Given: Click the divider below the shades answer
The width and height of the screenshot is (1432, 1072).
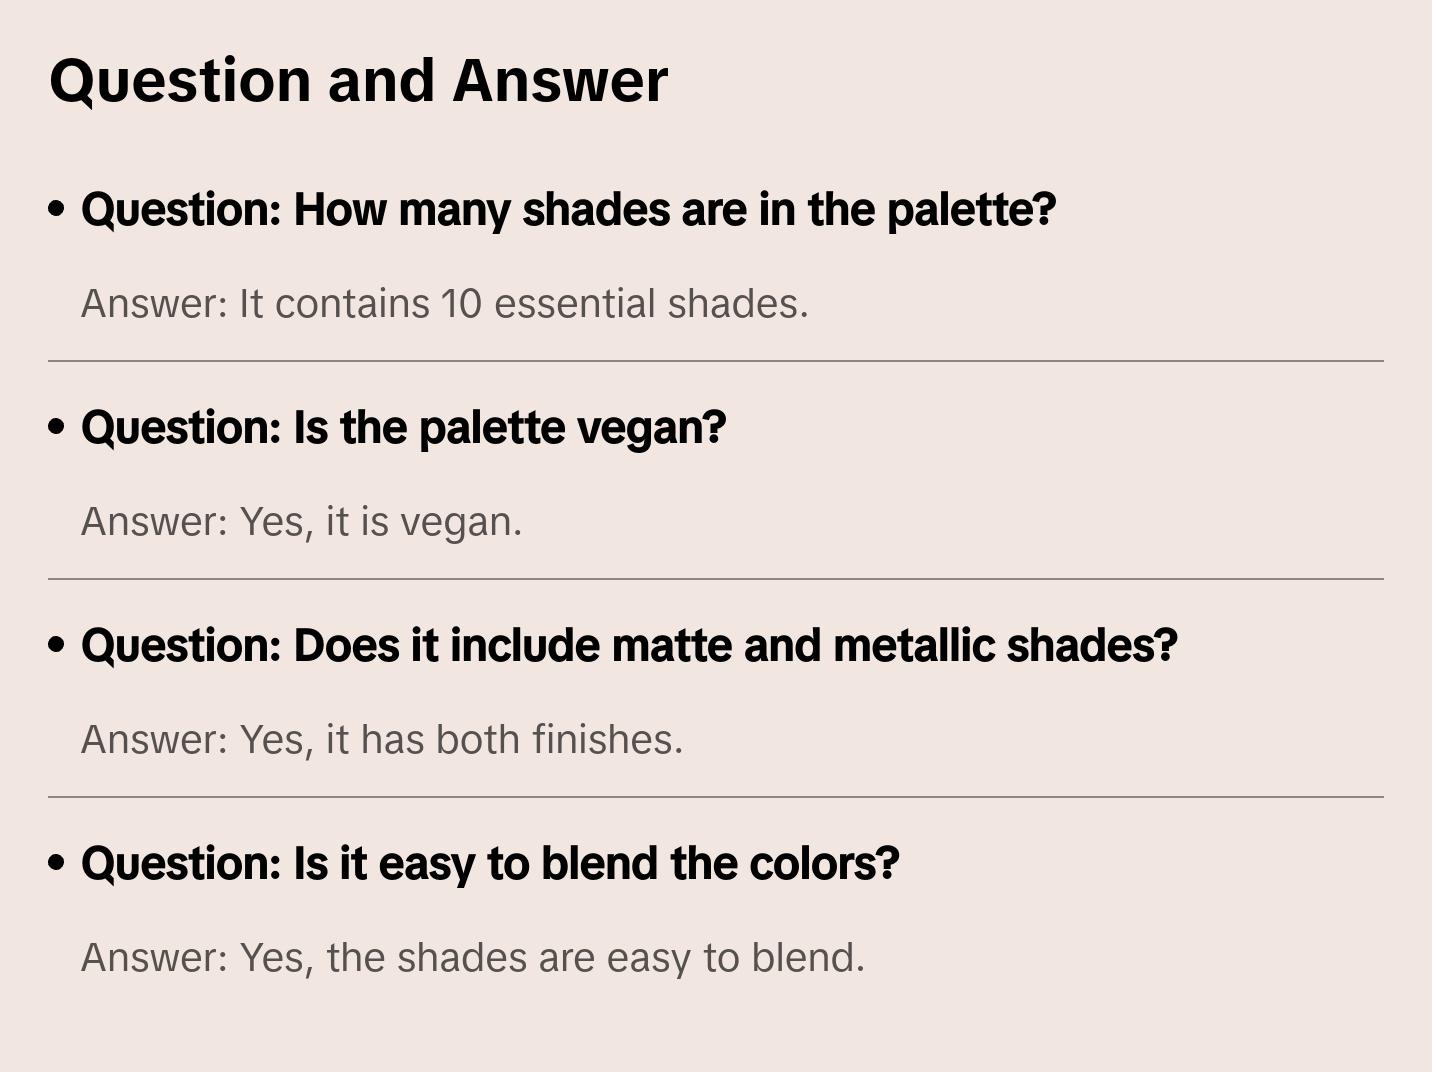Looking at the screenshot, I should coord(716,361).
